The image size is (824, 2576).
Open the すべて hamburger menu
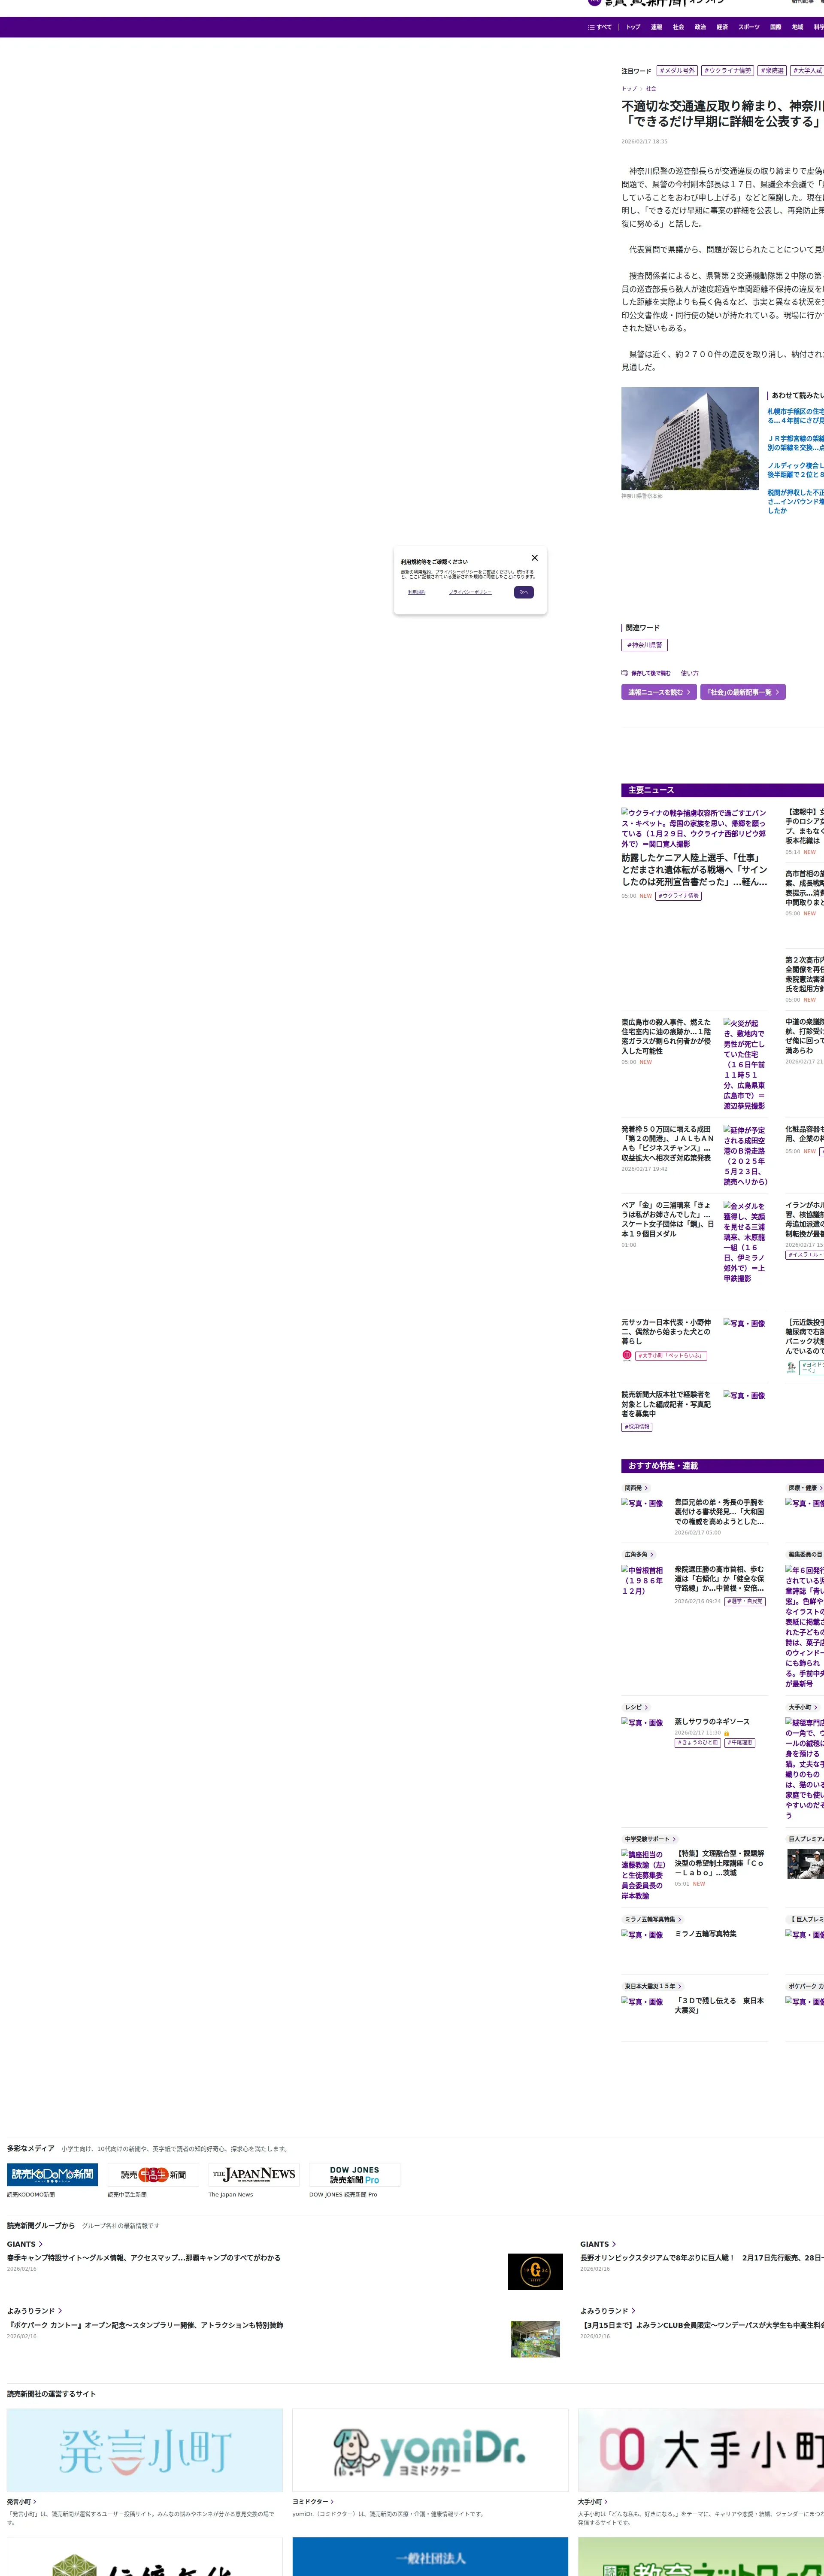600,27
